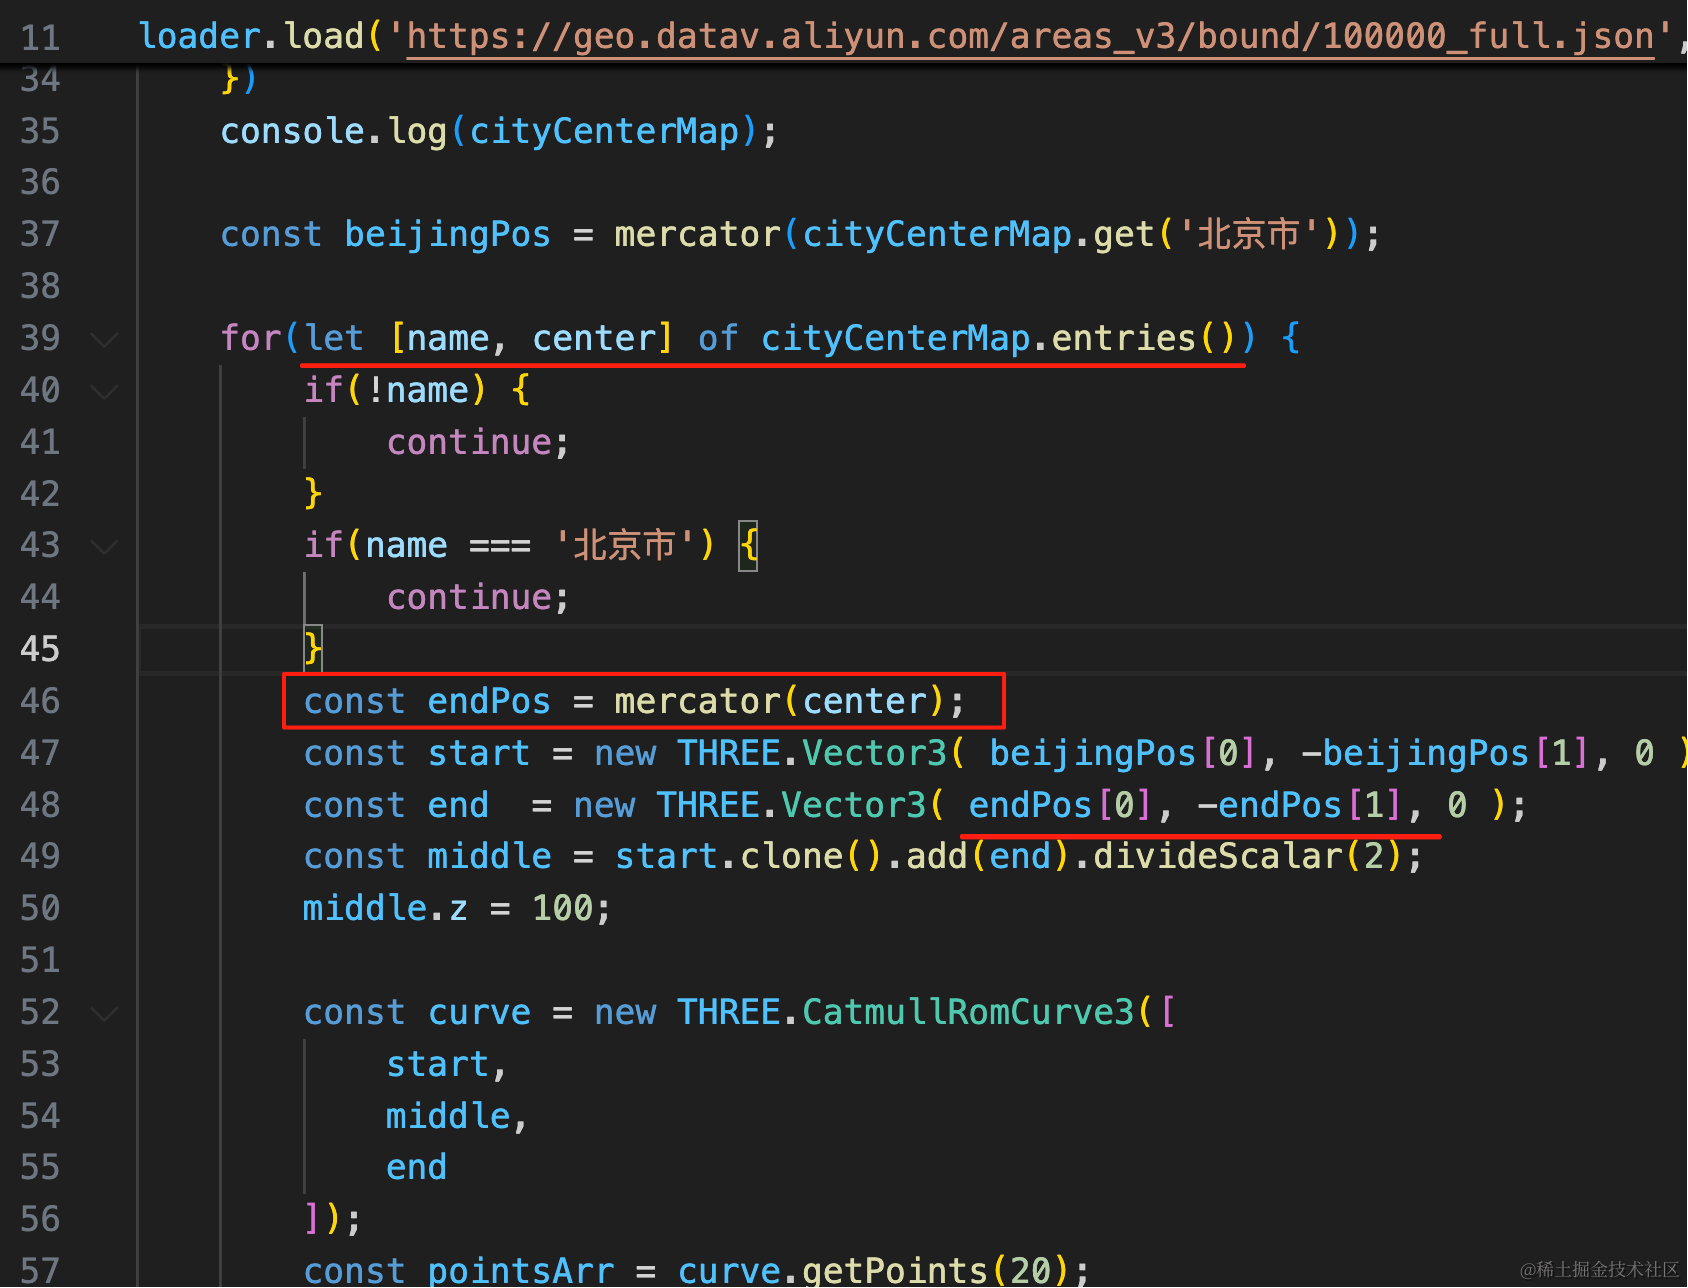The width and height of the screenshot is (1688, 1288).
Task: Click the endPos variable name on line 46
Action: pyautogui.click(x=489, y=701)
